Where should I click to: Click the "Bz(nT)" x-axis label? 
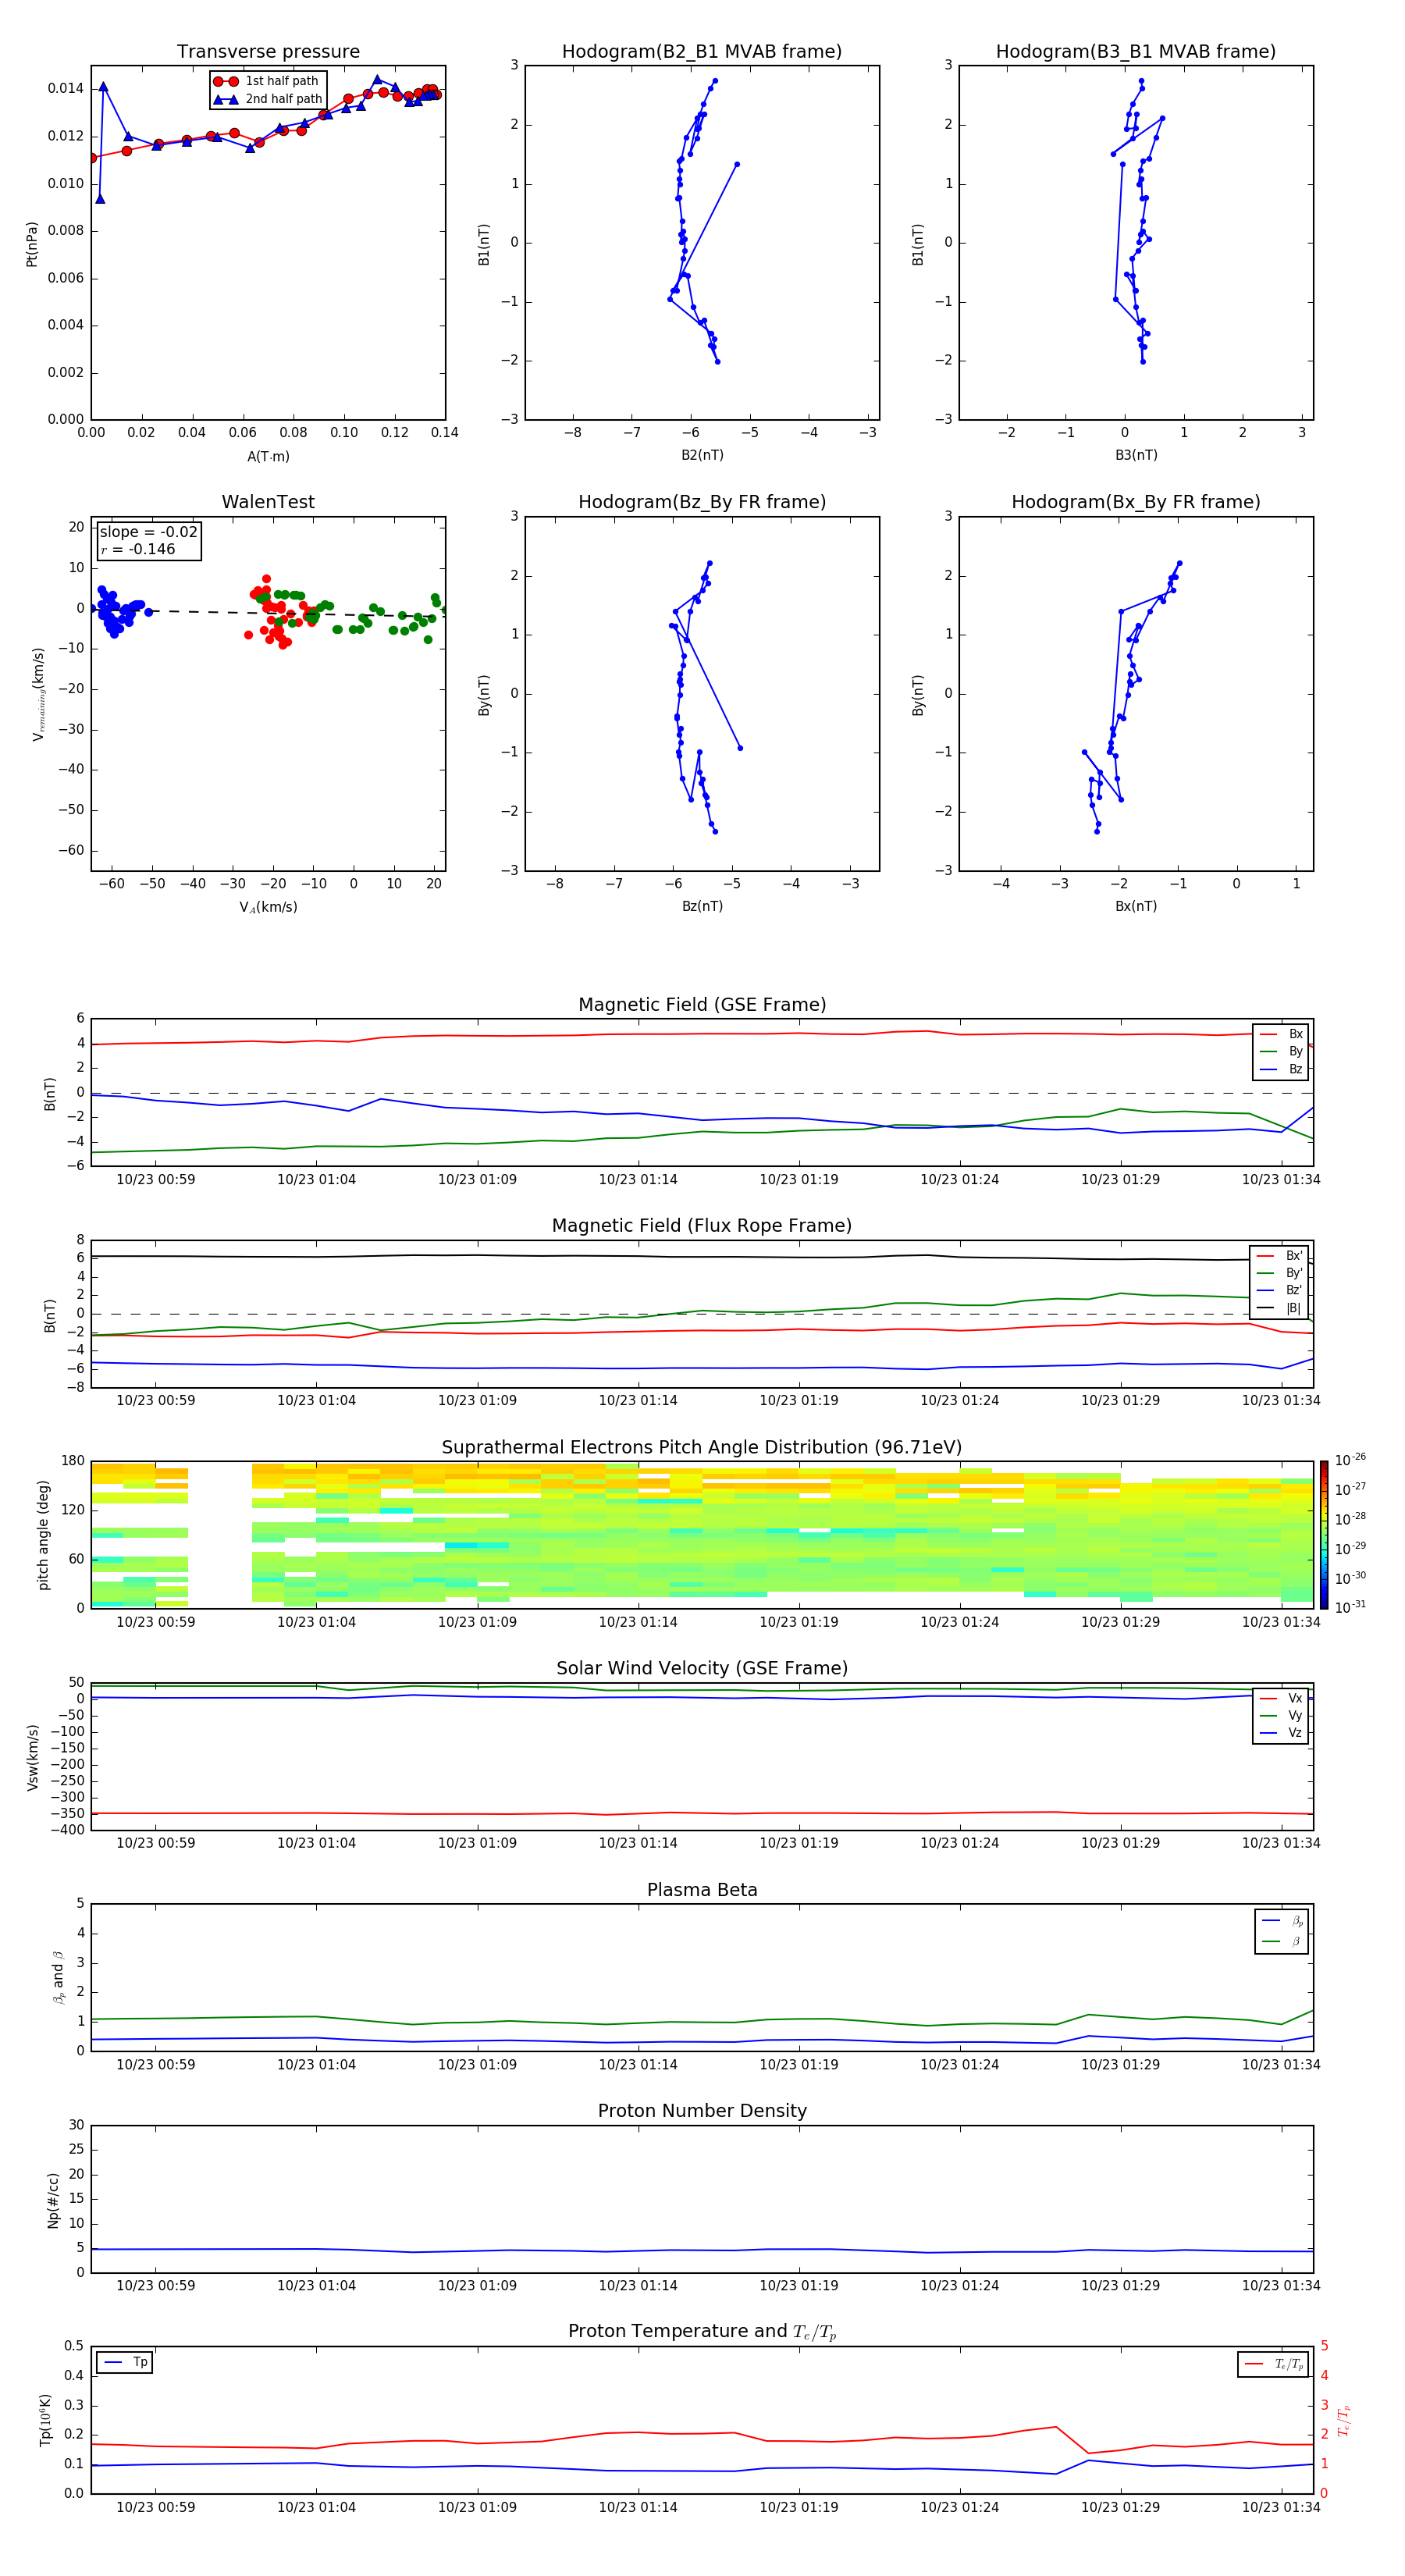(702, 906)
